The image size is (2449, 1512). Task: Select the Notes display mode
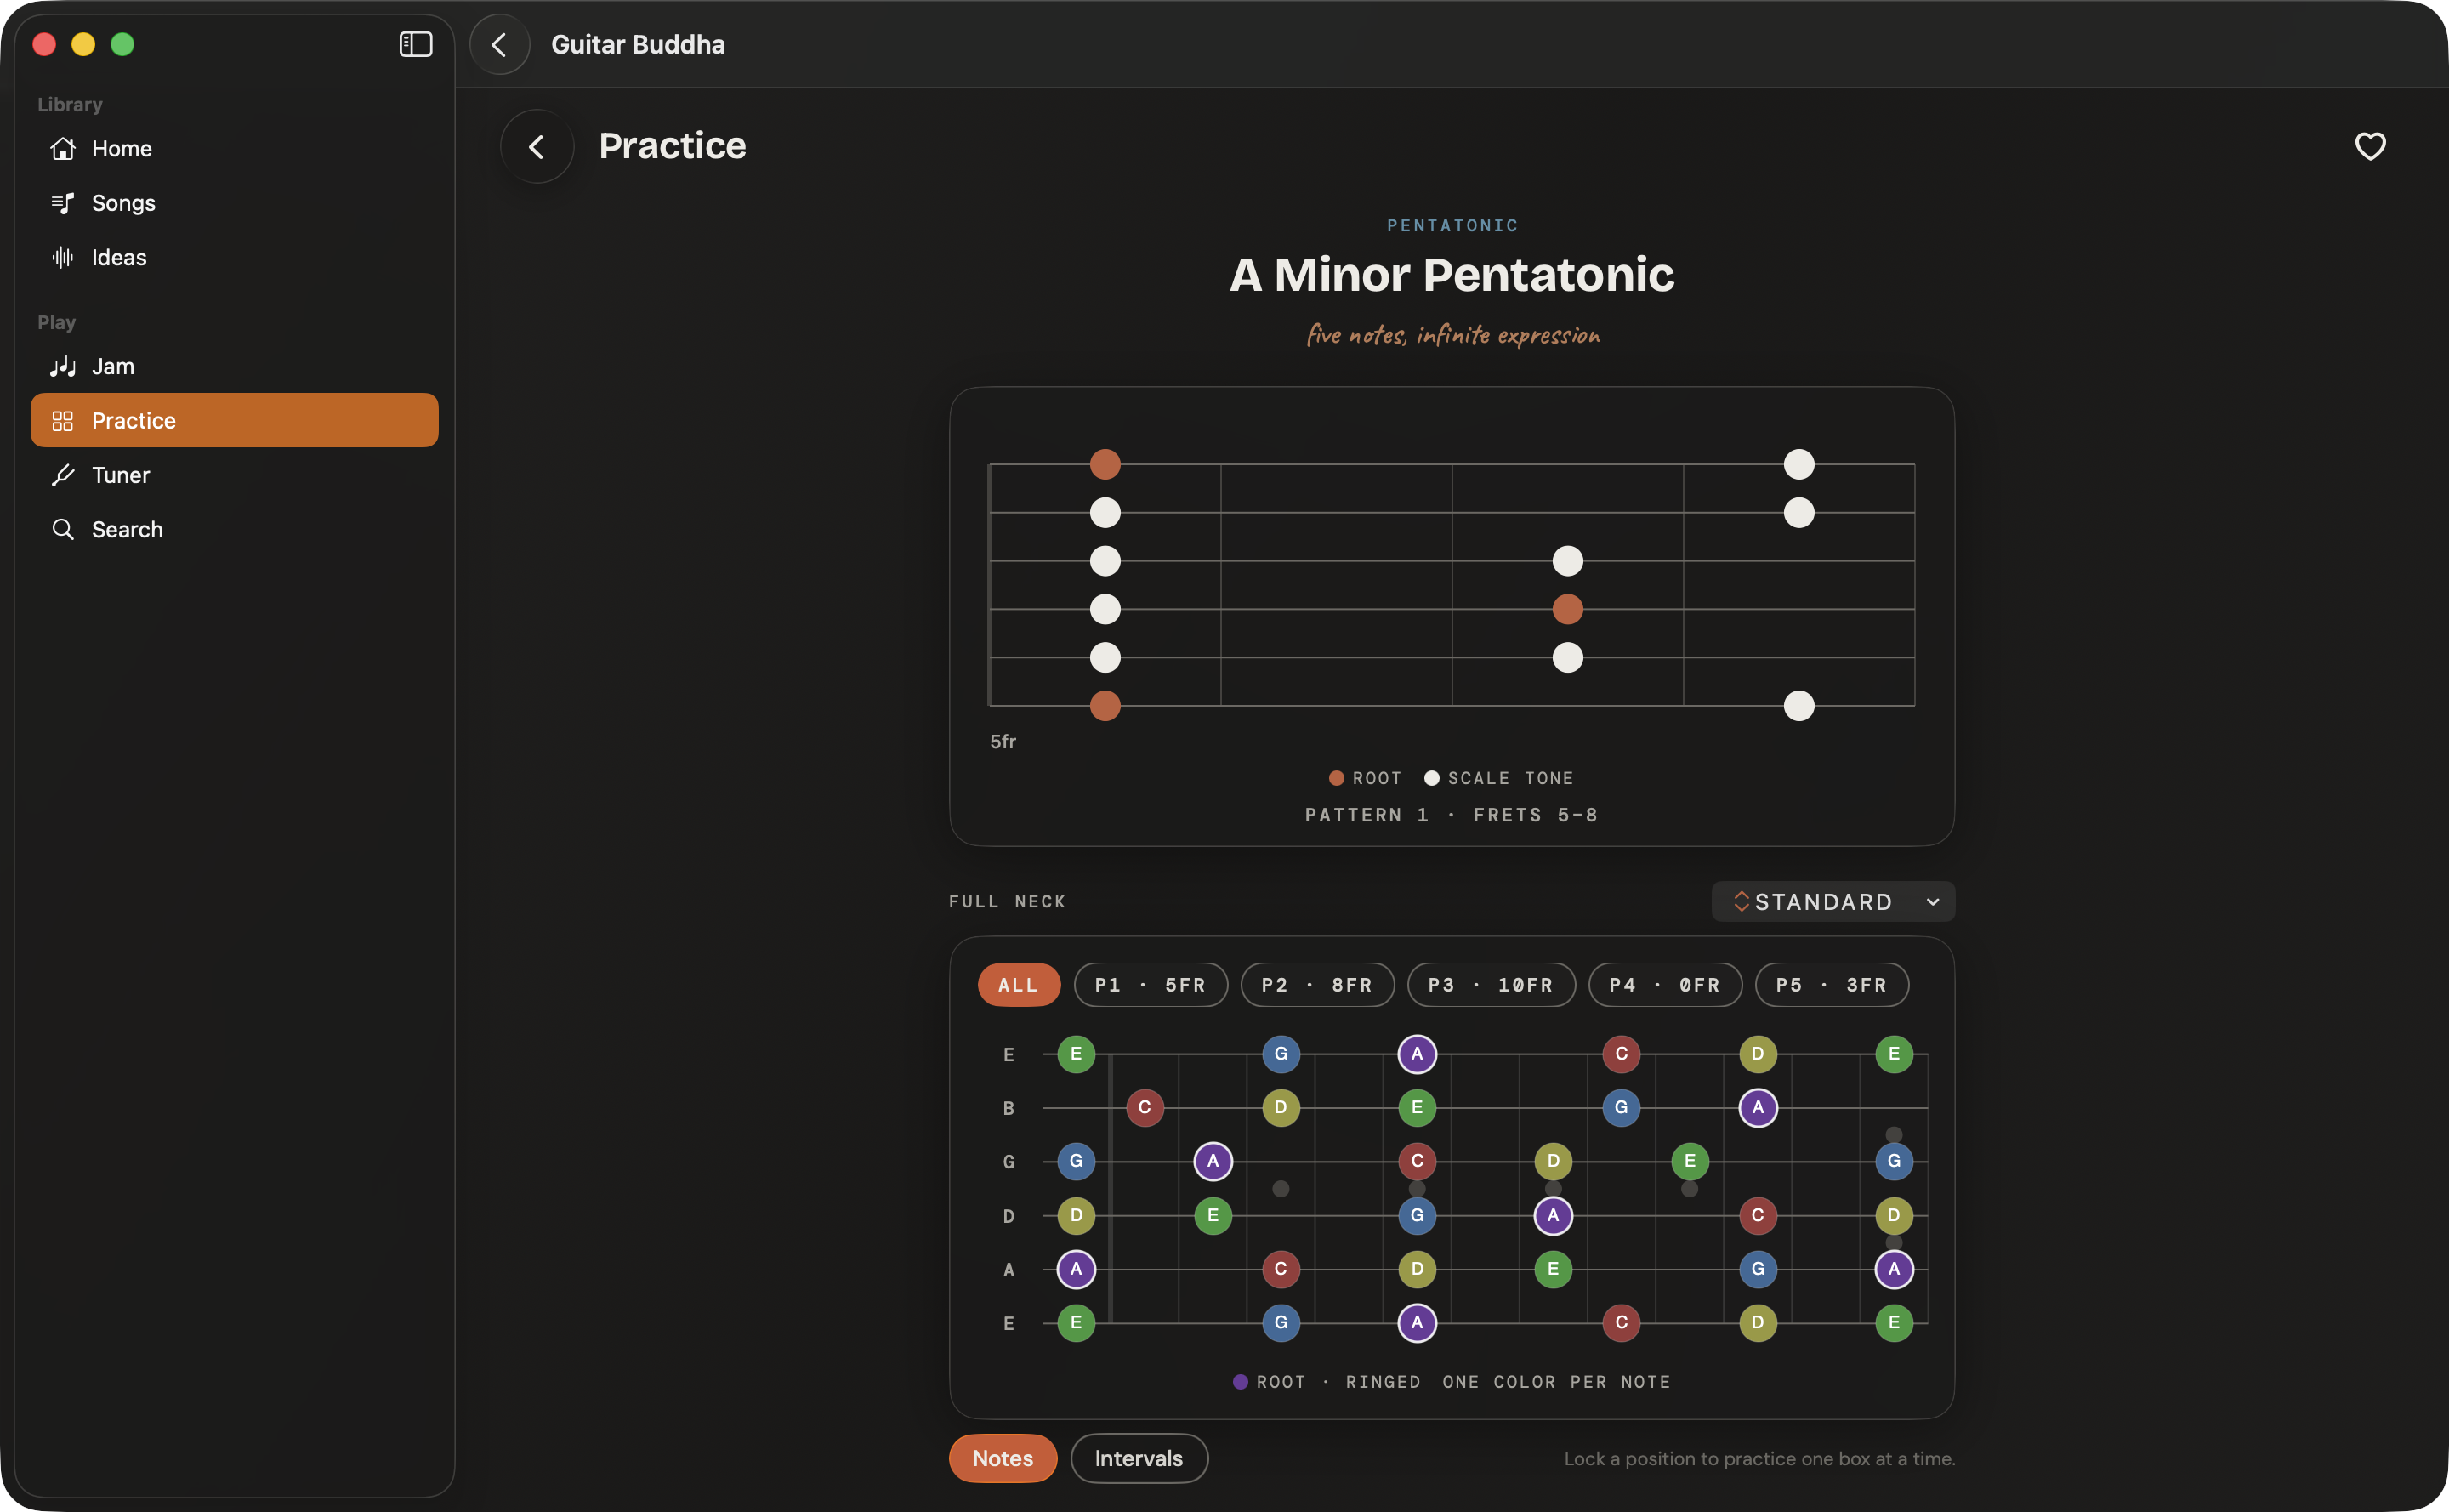point(1002,1458)
